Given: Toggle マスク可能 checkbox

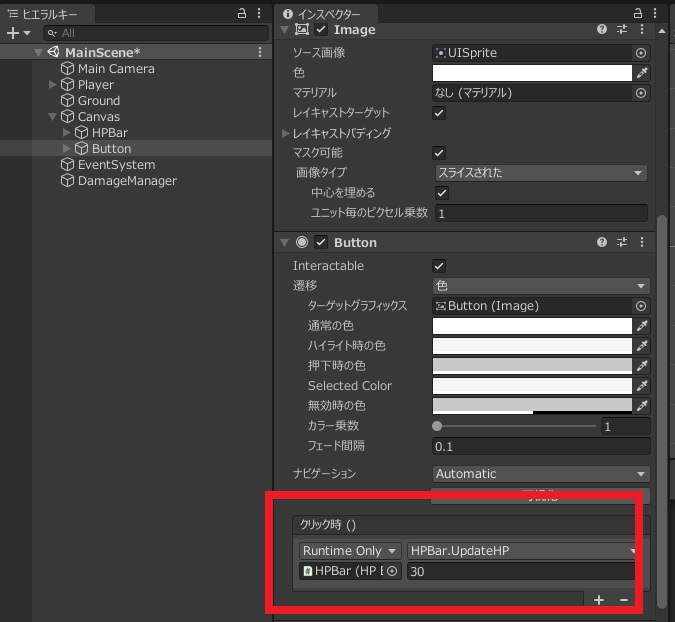Looking at the screenshot, I should (x=439, y=153).
